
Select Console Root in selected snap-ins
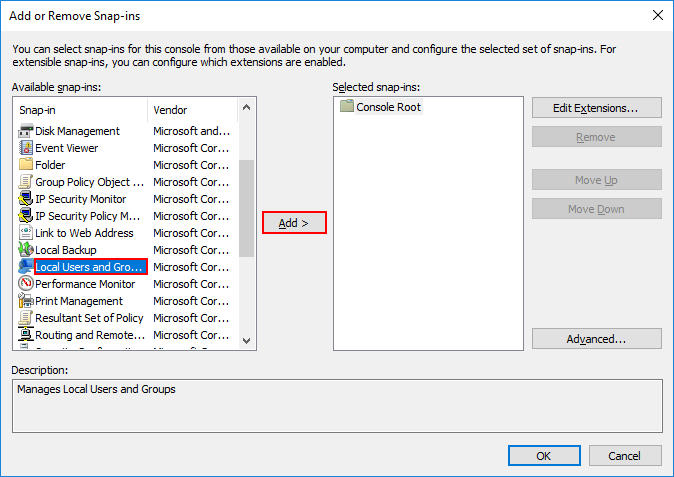388,107
